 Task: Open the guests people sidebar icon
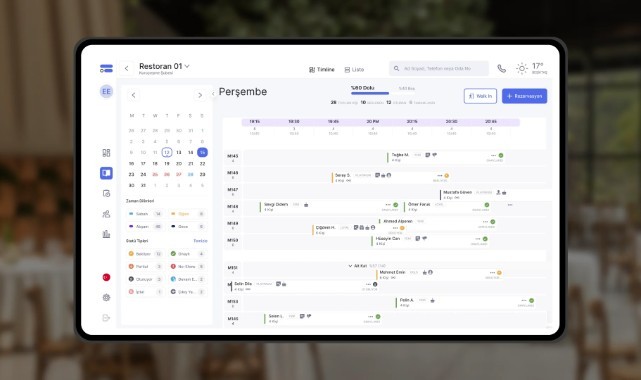(106, 214)
